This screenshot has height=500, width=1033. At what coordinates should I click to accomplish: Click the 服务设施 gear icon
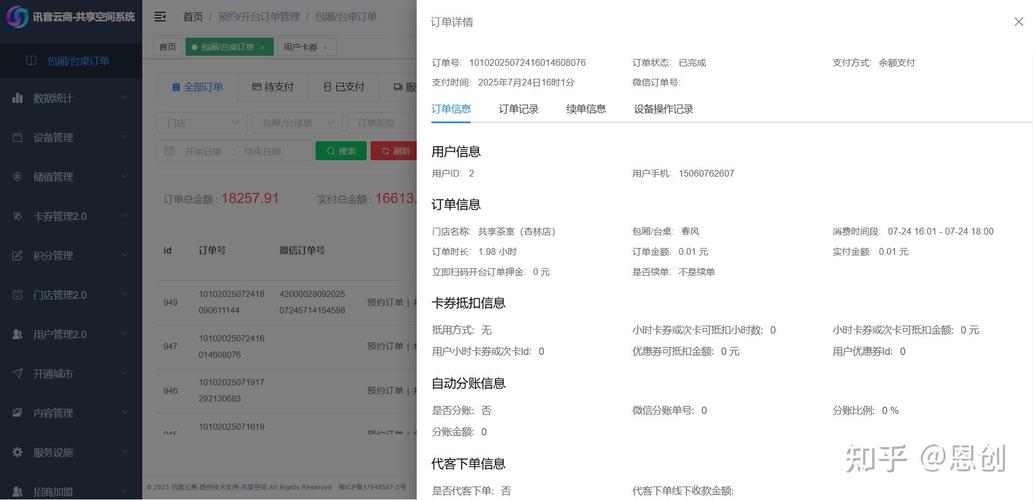coord(18,453)
